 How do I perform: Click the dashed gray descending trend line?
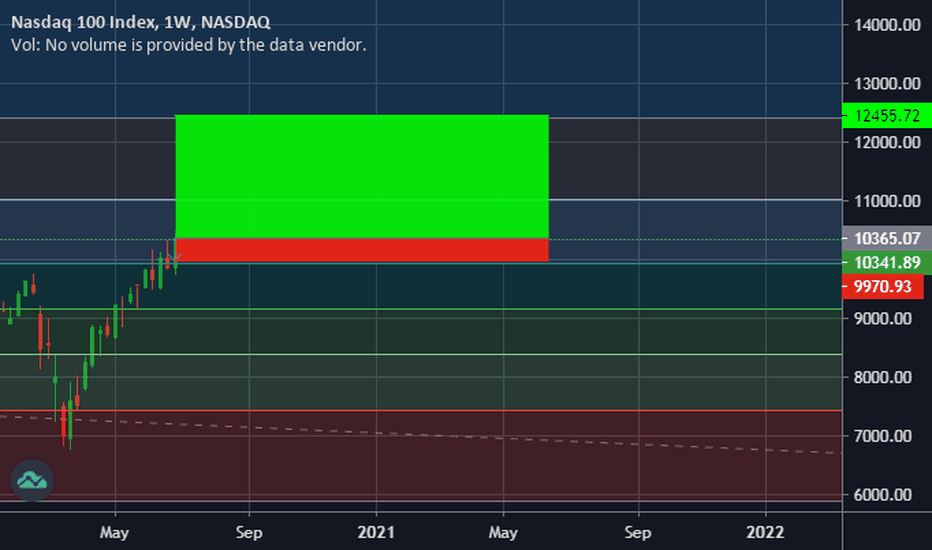click(421, 435)
